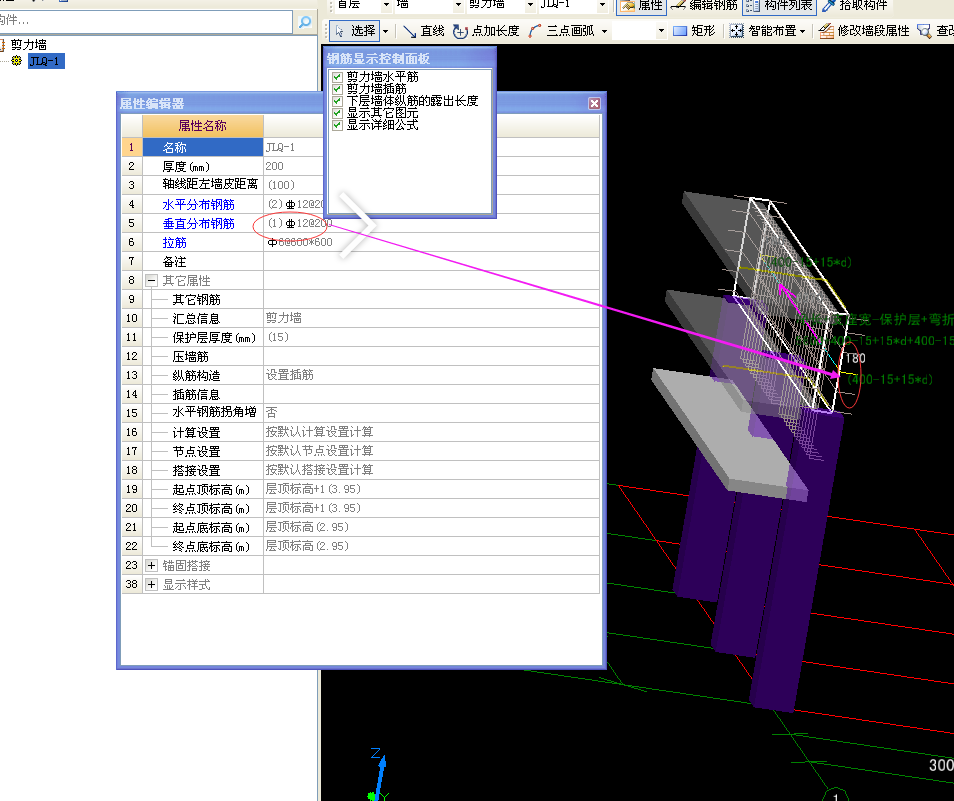Click the 纵筋构造 value 设置插筋

click(431, 375)
